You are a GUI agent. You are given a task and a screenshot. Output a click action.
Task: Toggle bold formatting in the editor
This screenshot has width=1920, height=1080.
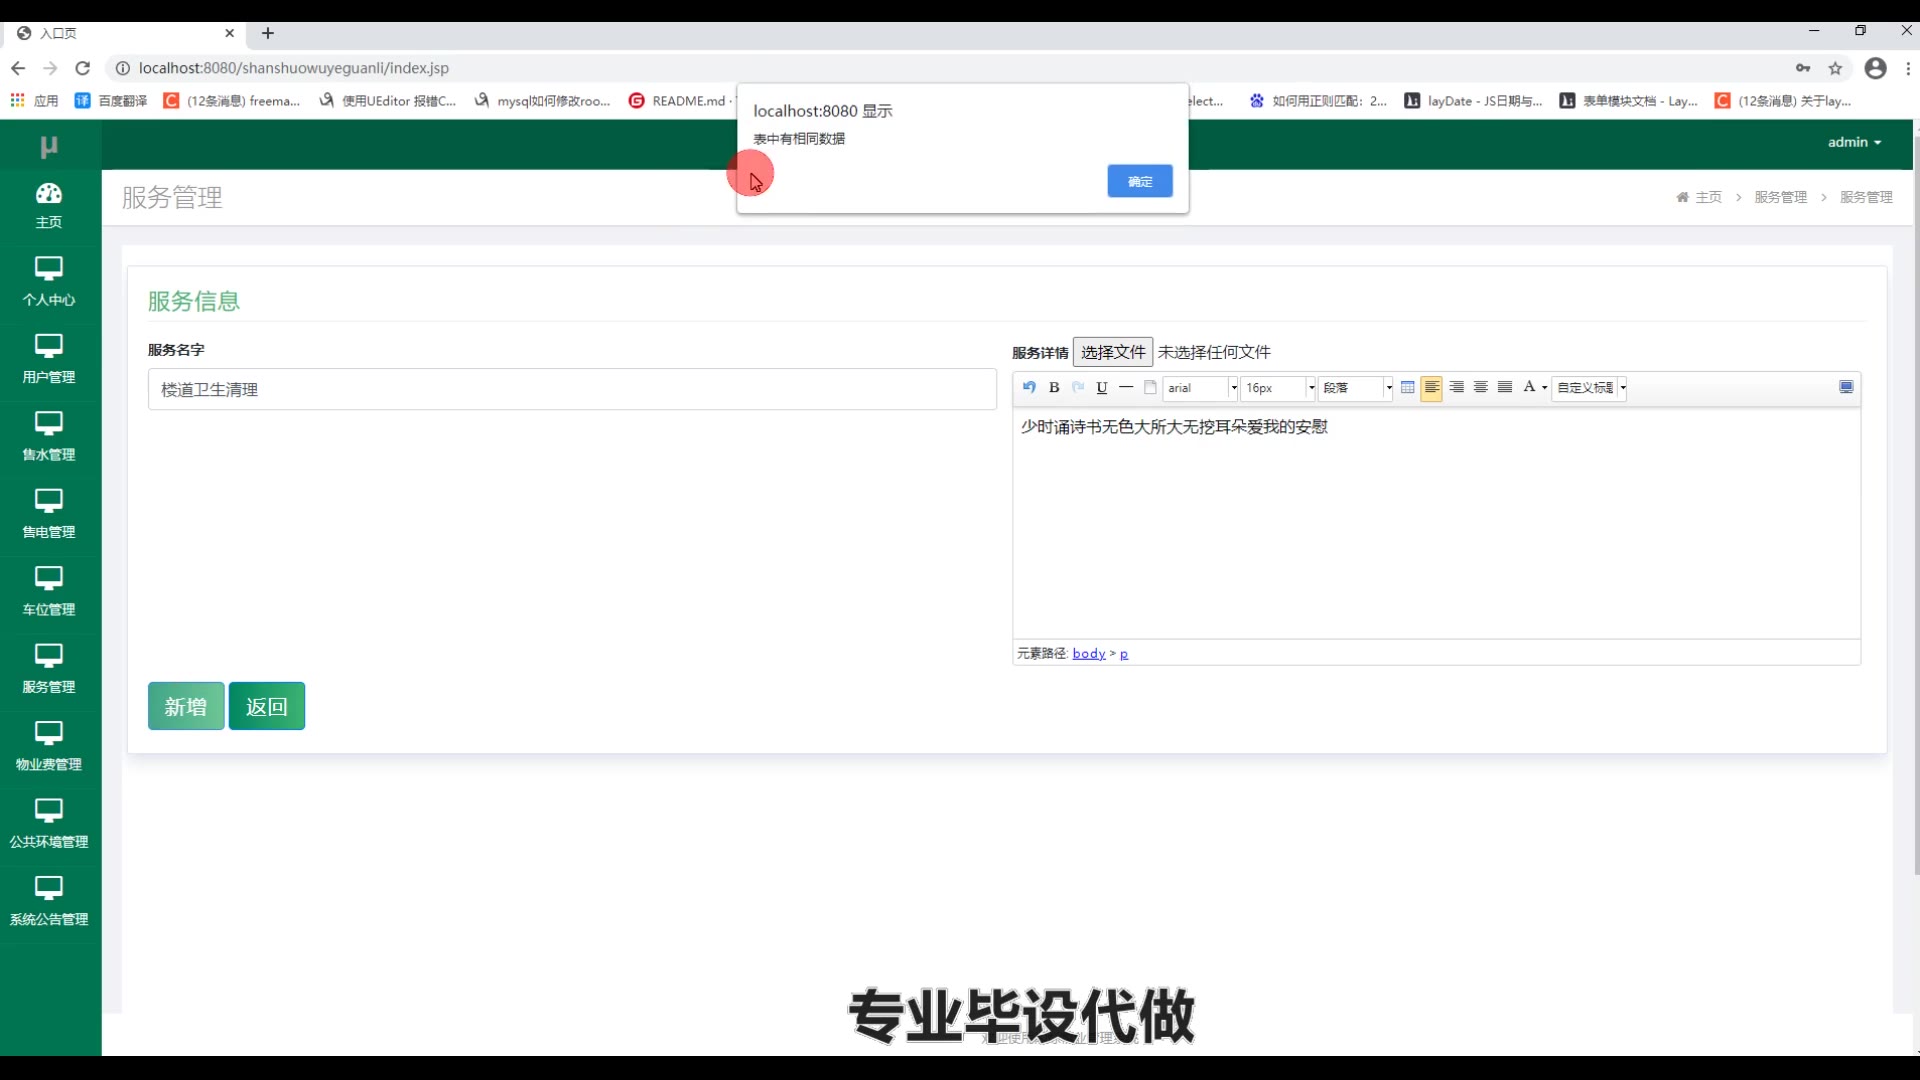pyautogui.click(x=1054, y=387)
